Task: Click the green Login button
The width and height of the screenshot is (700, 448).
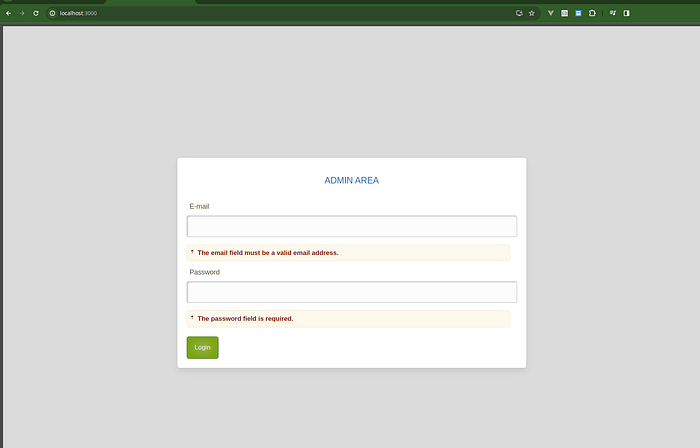Action: tap(203, 348)
